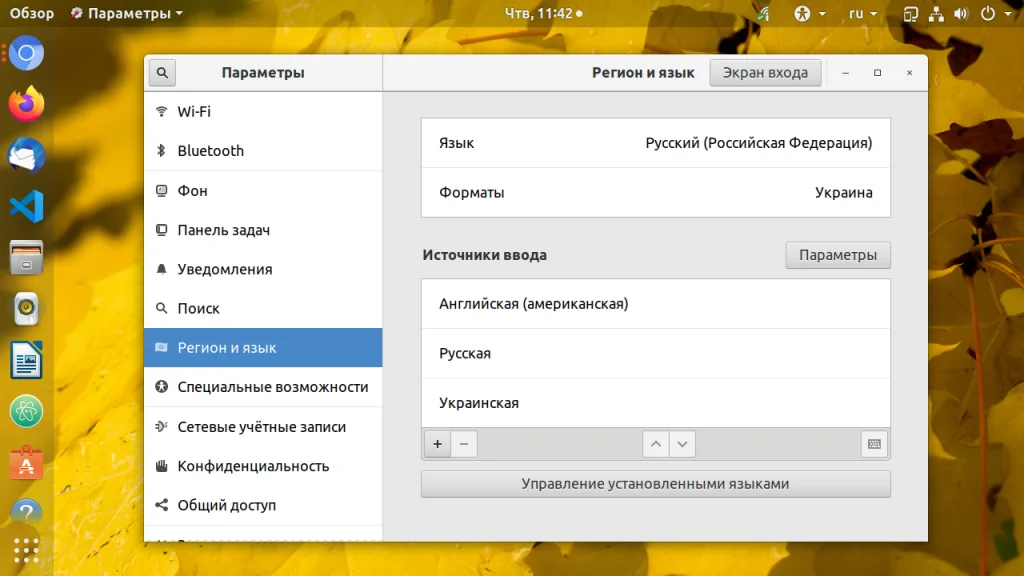Click Управление установленными языками button
Viewport: 1024px width, 576px height.
click(656, 484)
